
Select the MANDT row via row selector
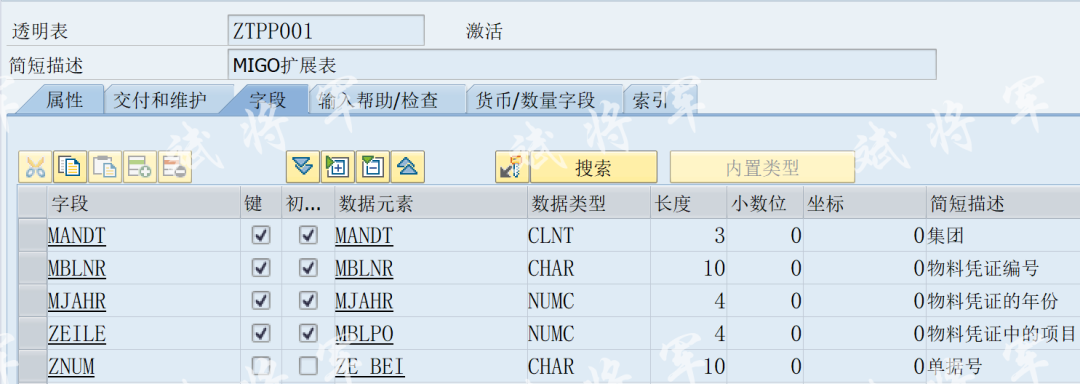coord(32,236)
